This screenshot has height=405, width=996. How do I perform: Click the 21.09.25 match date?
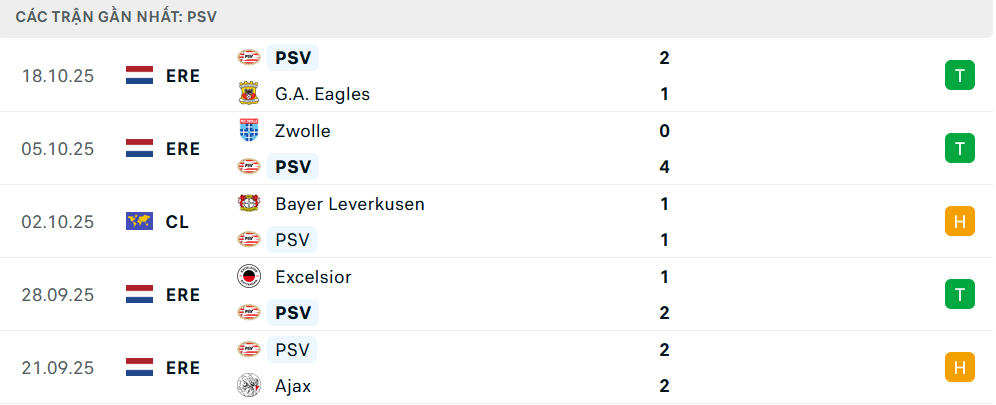coord(57,368)
